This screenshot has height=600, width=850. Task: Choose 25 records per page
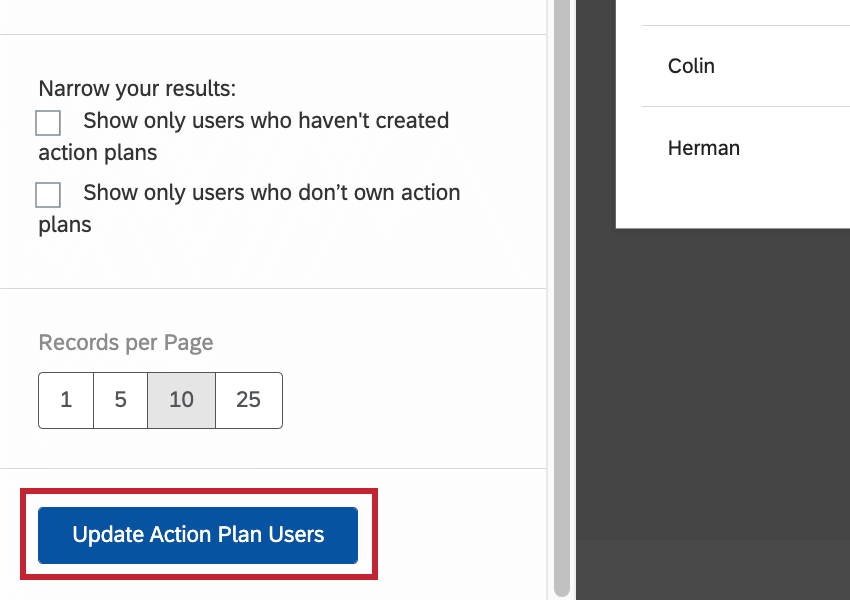point(248,400)
